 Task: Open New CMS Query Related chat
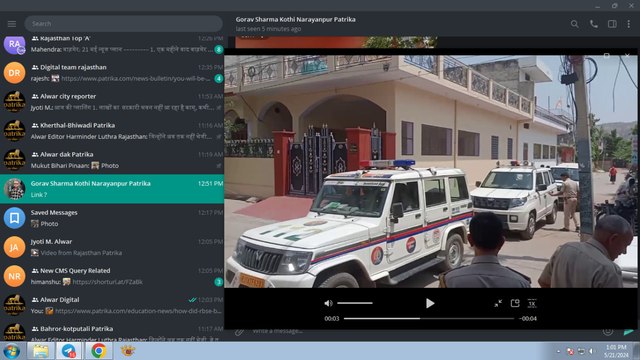click(x=112, y=276)
